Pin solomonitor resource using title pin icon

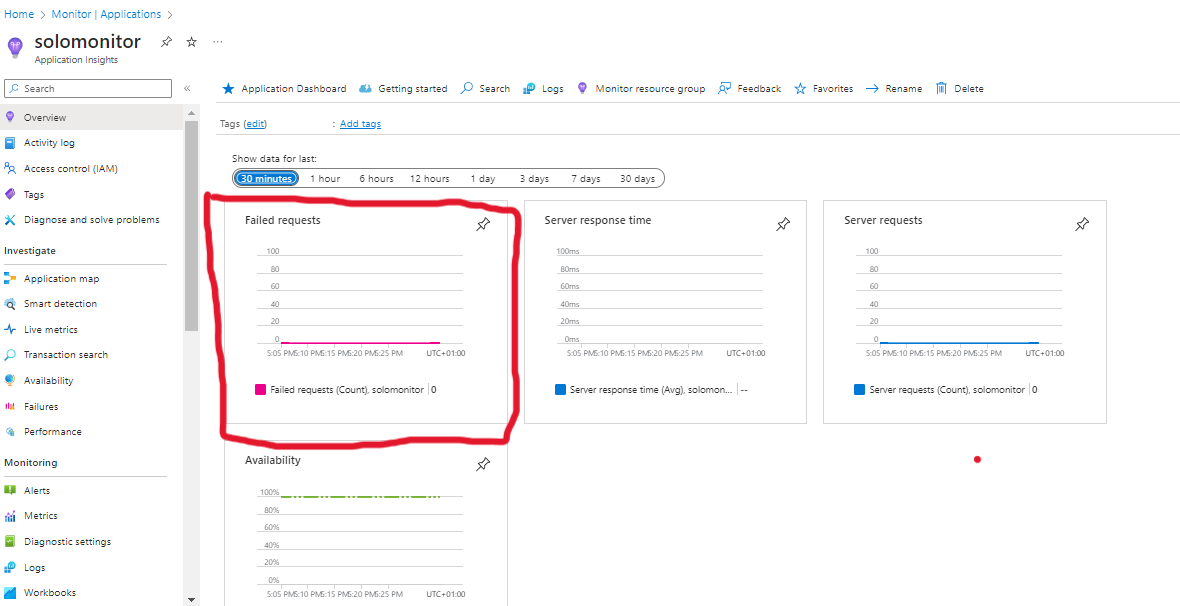pos(166,42)
